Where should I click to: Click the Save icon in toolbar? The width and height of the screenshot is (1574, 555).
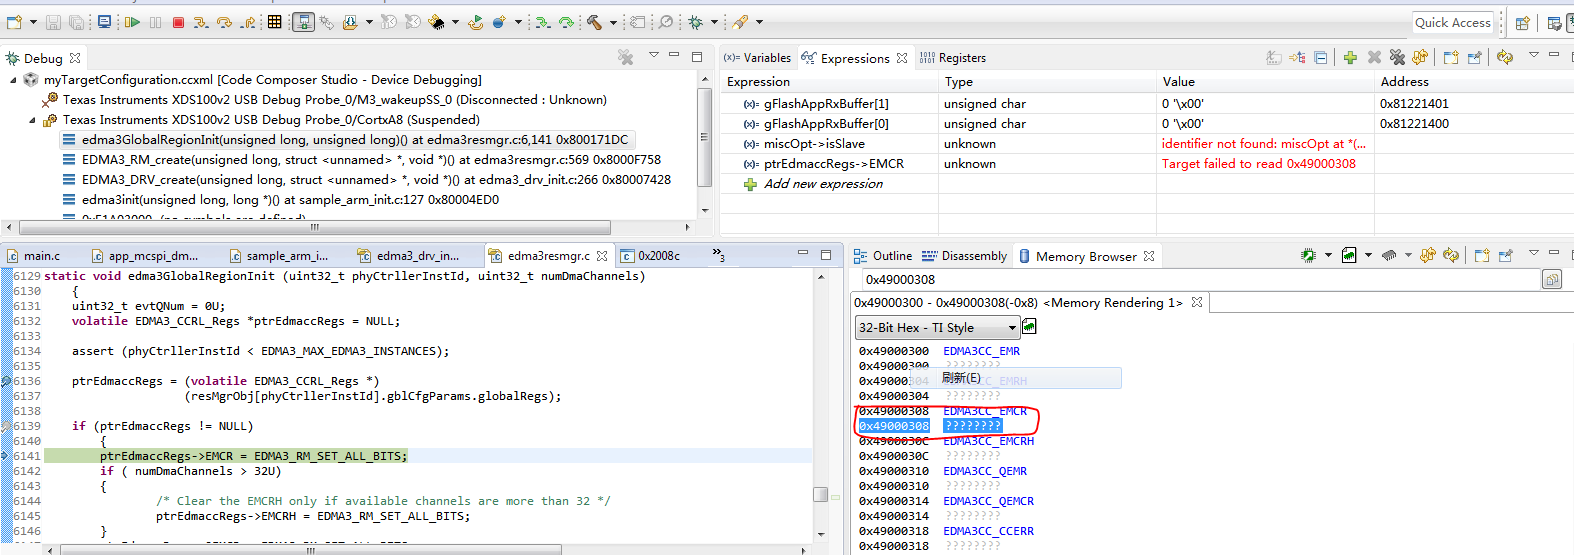pyautogui.click(x=53, y=22)
